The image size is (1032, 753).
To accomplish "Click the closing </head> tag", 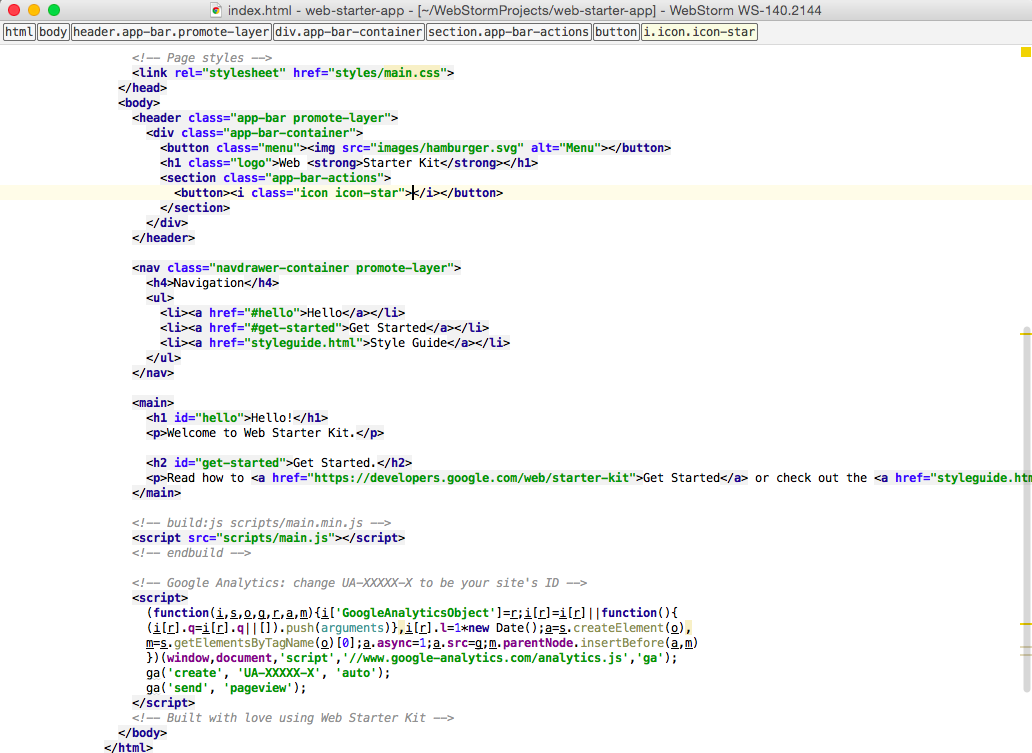I will click(143, 88).
